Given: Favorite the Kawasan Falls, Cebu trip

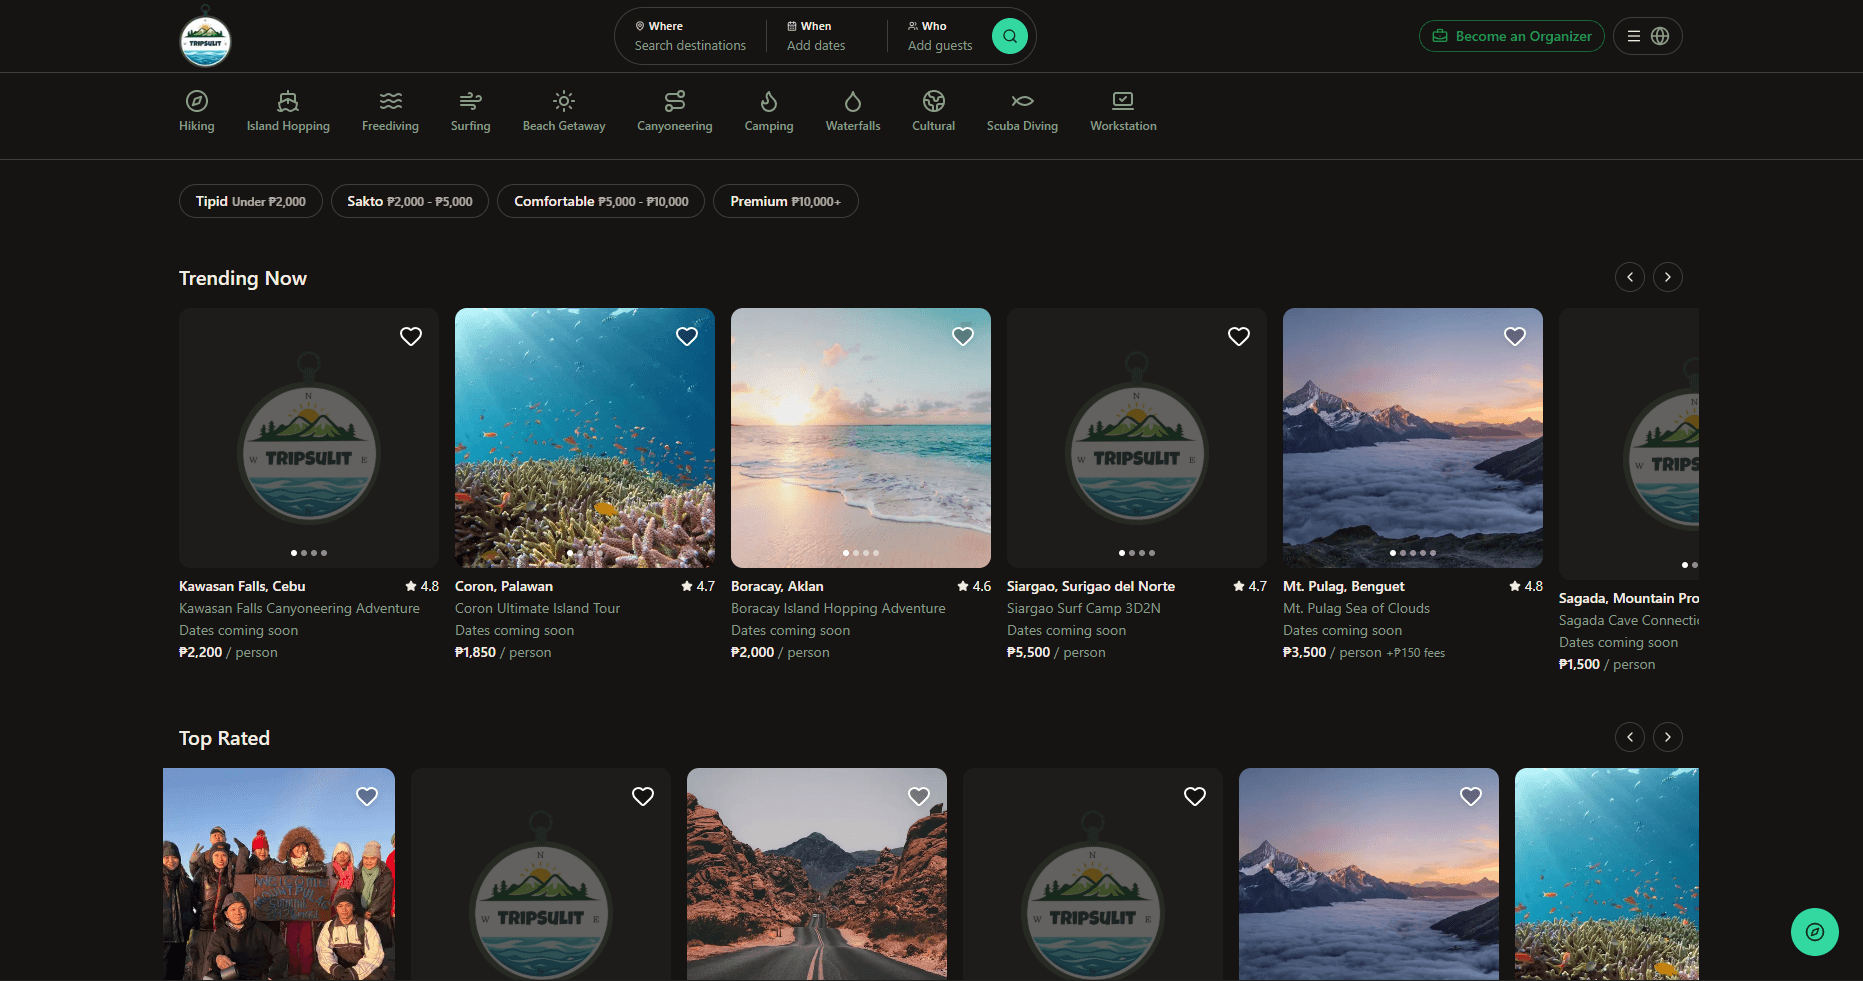Looking at the screenshot, I should coord(411,337).
